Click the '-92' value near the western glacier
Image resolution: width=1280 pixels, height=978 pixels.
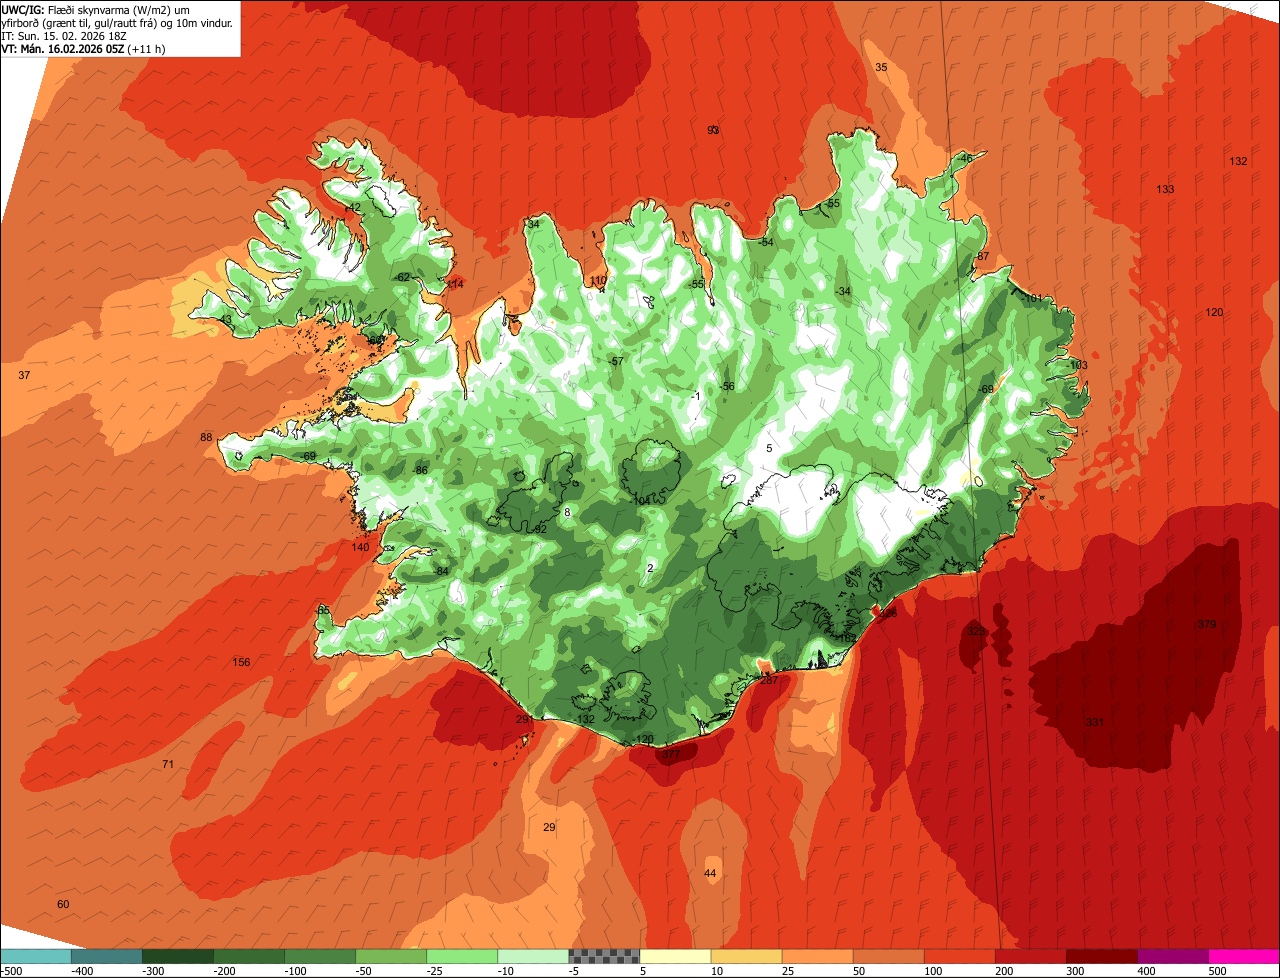(x=539, y=529)
